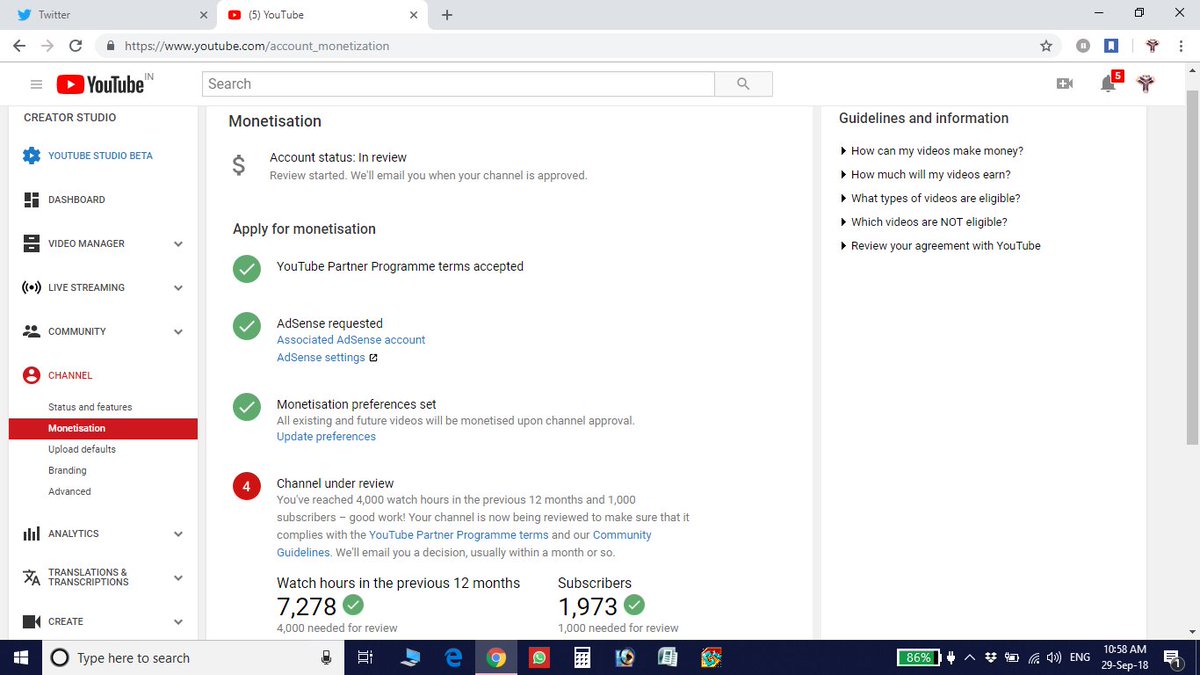
Task: Open Calculator from taskbar
Action: tap(581, 657)
